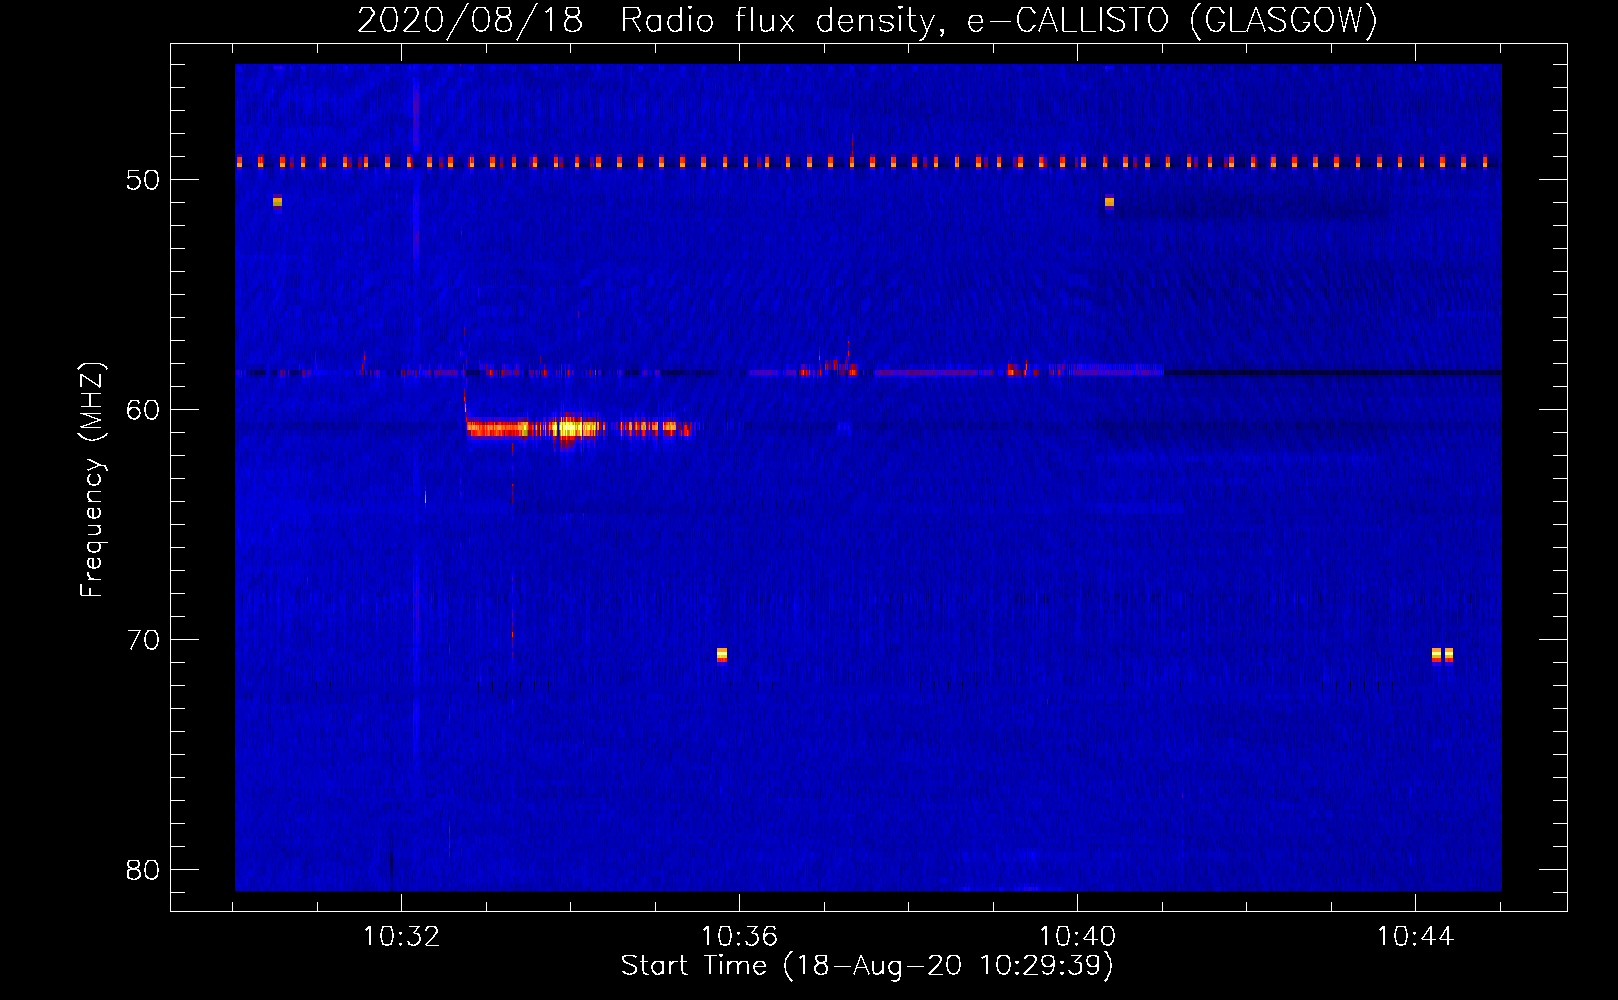Image resolution: width=1618 pixels, height=1000 pixels.
Task: Click the orange marker near 51 MHz after 10:40
Action: (1109, 202)
